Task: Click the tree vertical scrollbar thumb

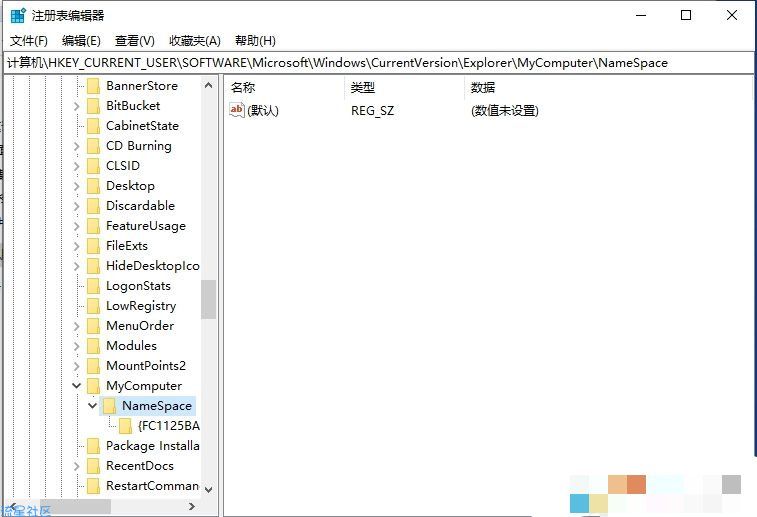Action: (209, 299)
